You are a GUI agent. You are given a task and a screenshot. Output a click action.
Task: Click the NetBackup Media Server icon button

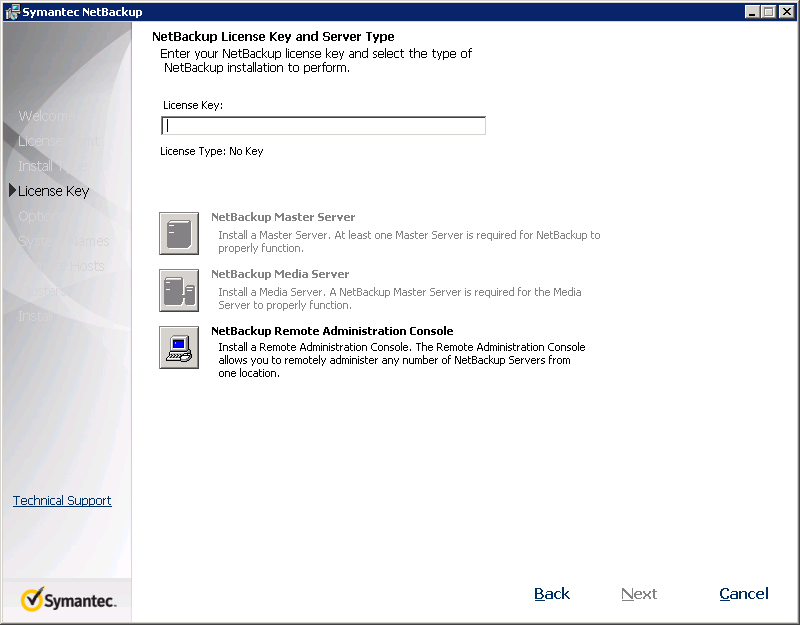(x=179, y=290)
